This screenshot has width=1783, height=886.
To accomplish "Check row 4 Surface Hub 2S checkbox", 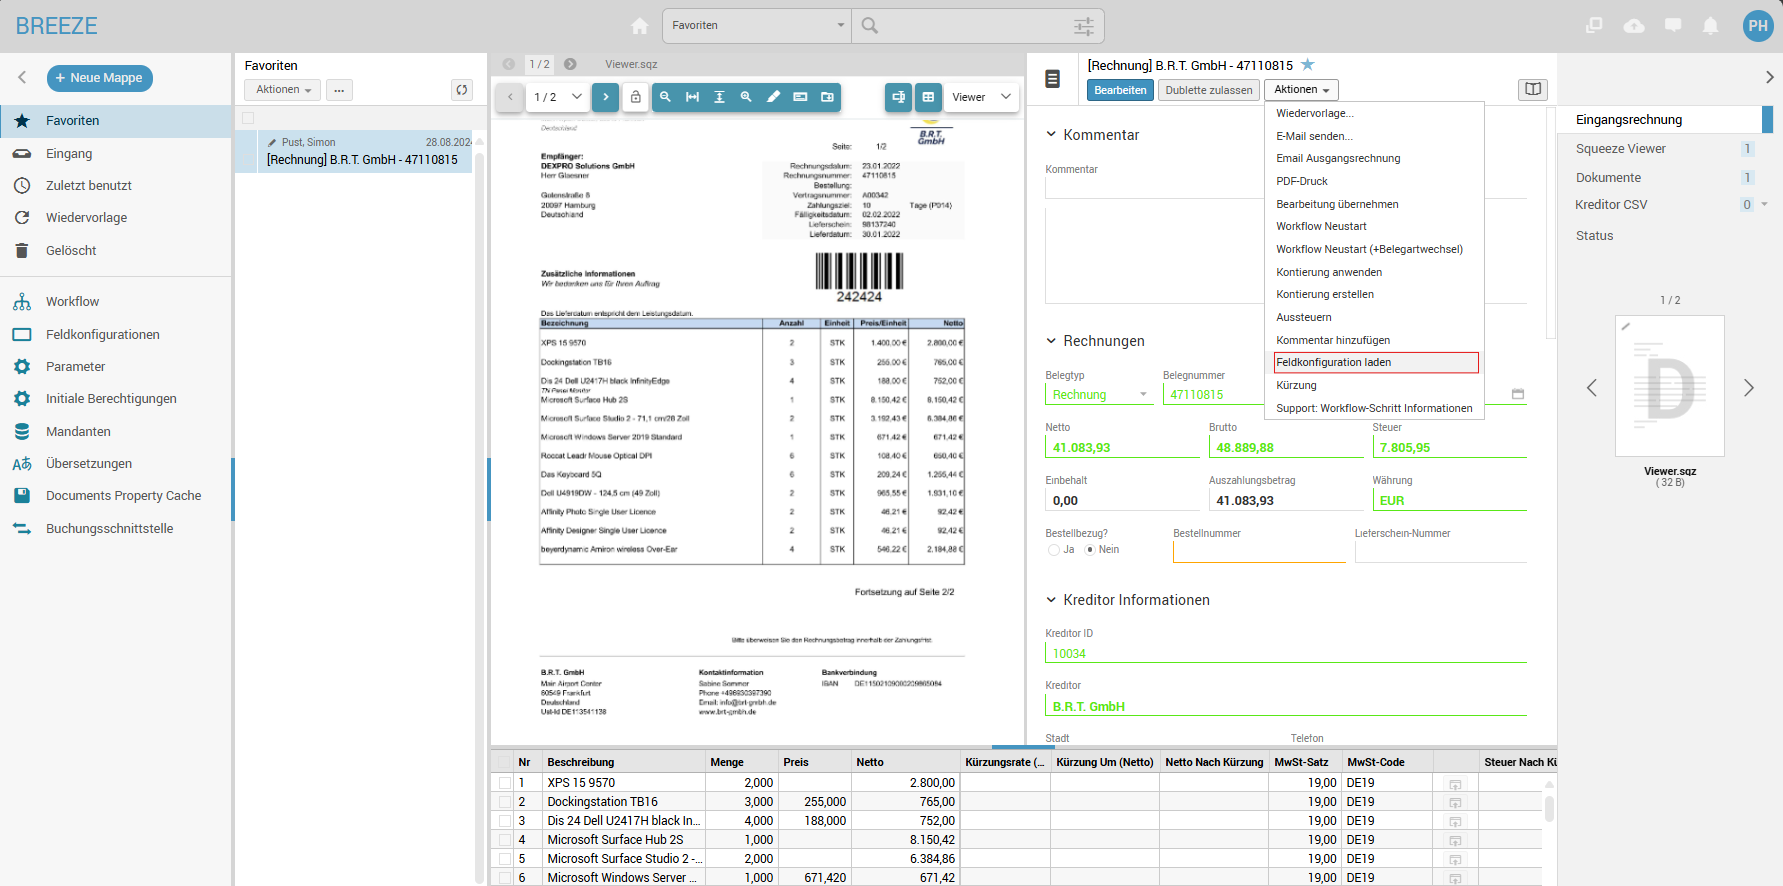I will click(x=505, y=840).
